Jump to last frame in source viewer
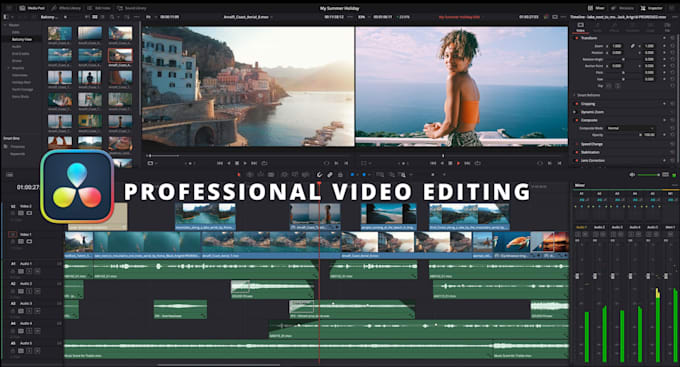Screen dimensions: 680x367 click(254, 164)
